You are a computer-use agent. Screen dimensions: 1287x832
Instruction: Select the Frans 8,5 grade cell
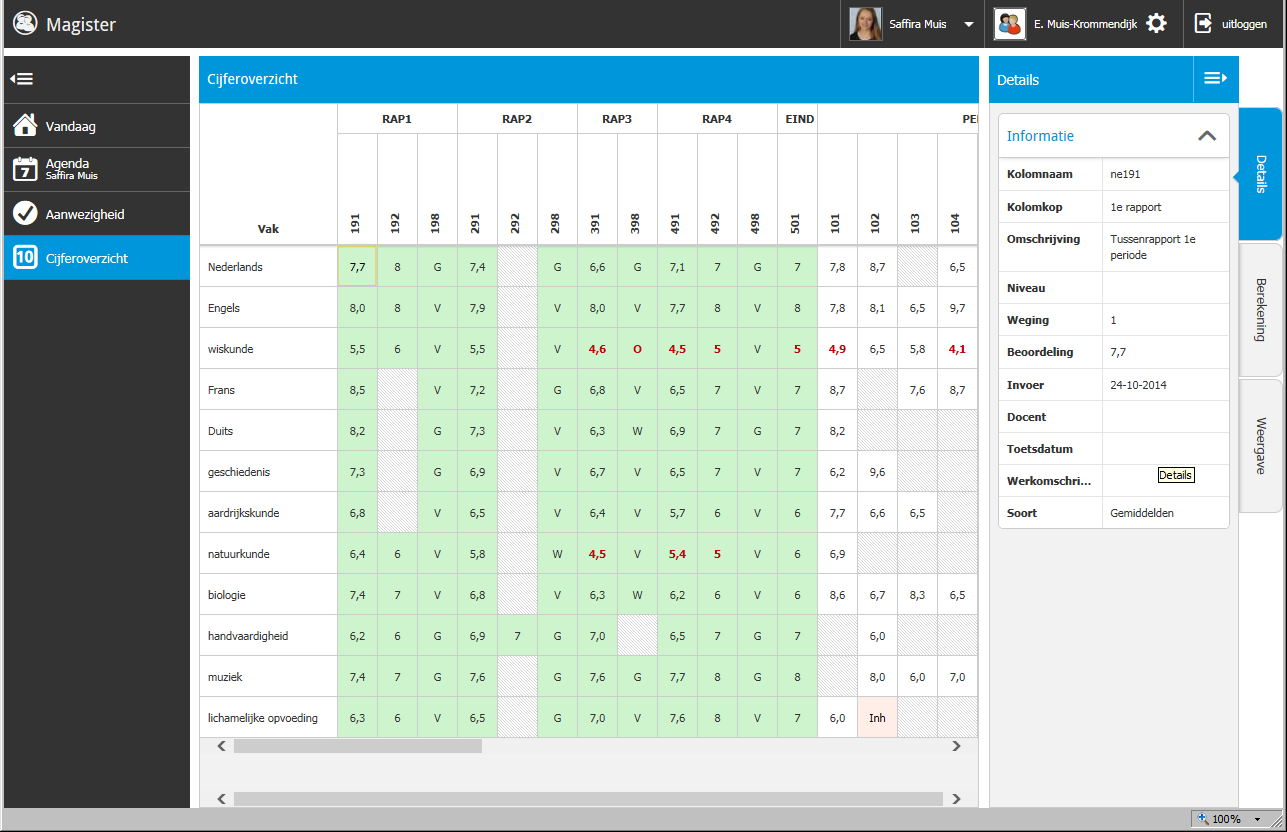click(357, 390)
